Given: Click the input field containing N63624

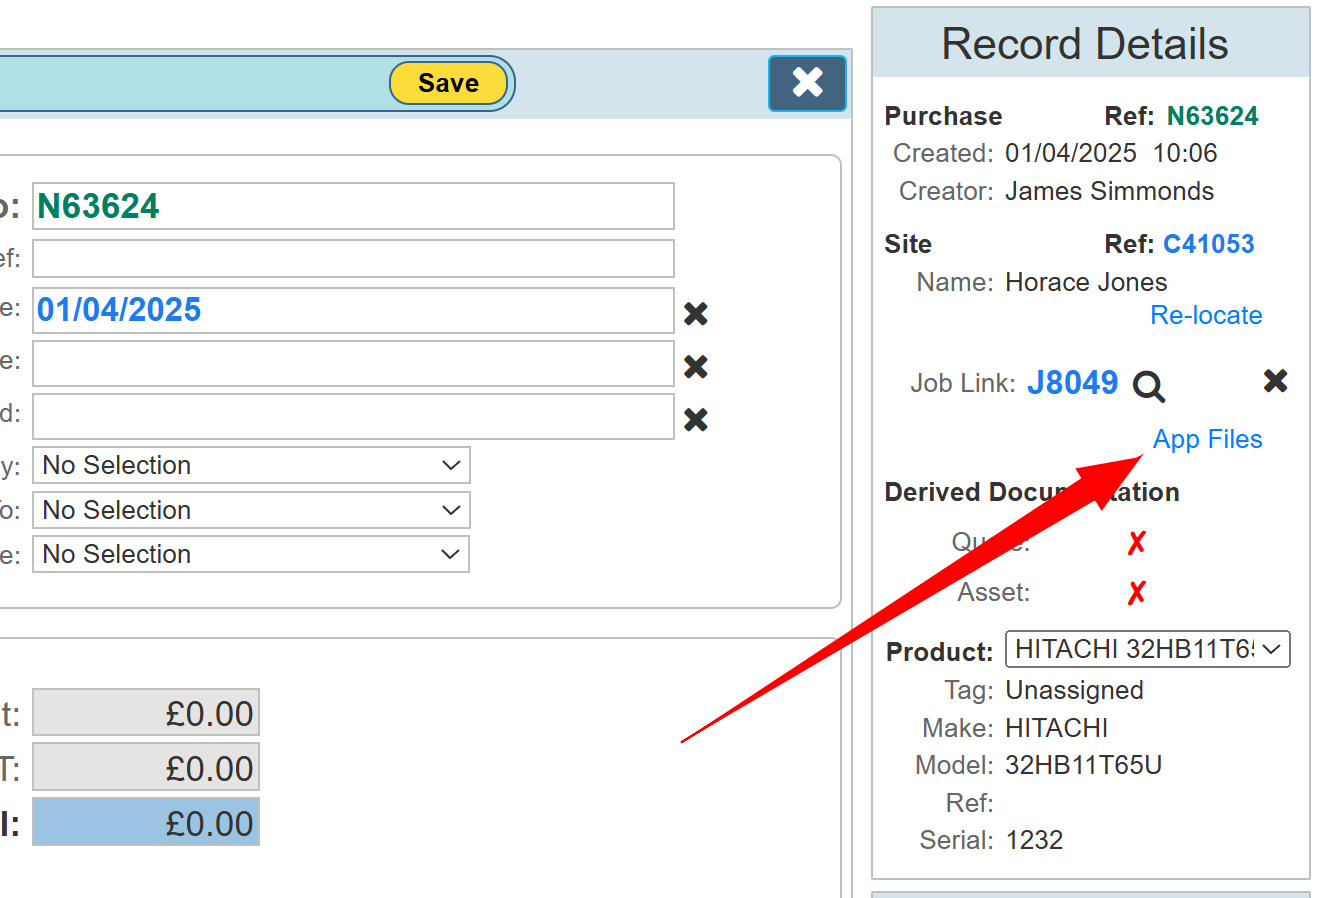Looking at the screenshot, I should pos(353,206).
